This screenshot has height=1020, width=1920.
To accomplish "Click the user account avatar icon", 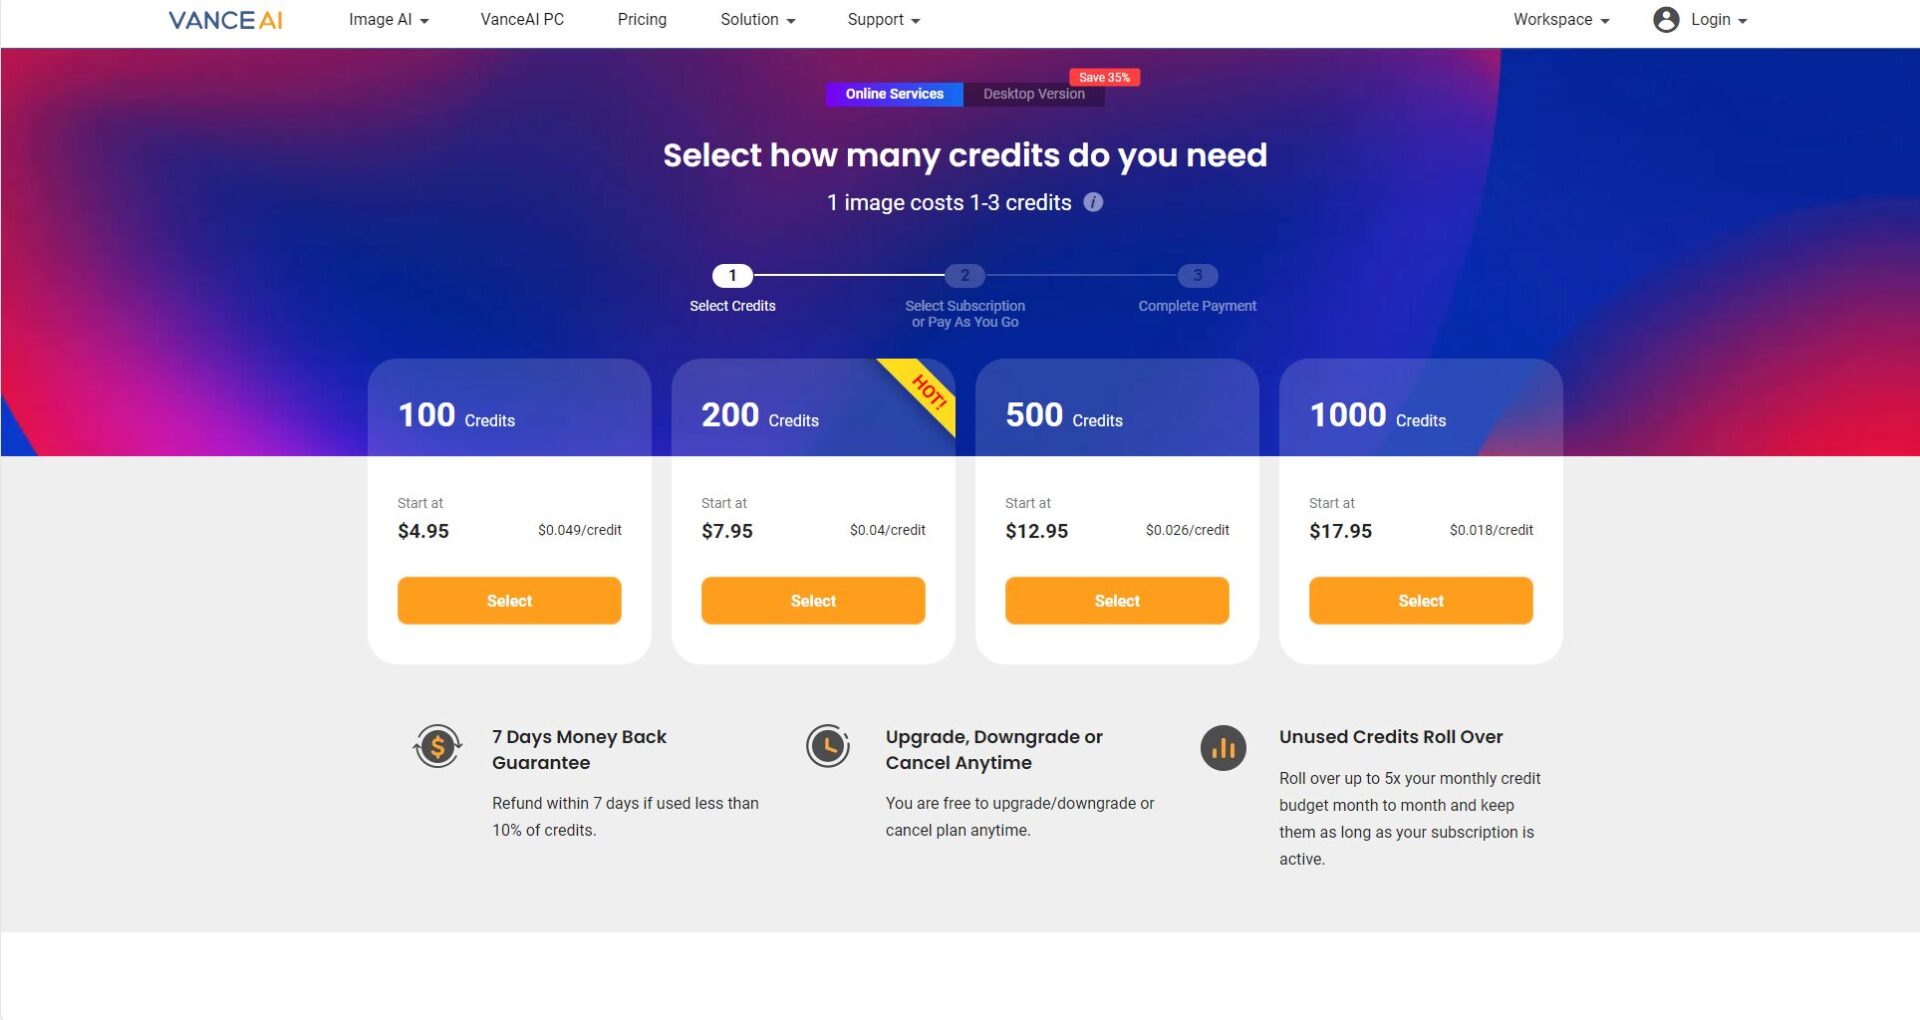I will click(x=1665, y=20).
